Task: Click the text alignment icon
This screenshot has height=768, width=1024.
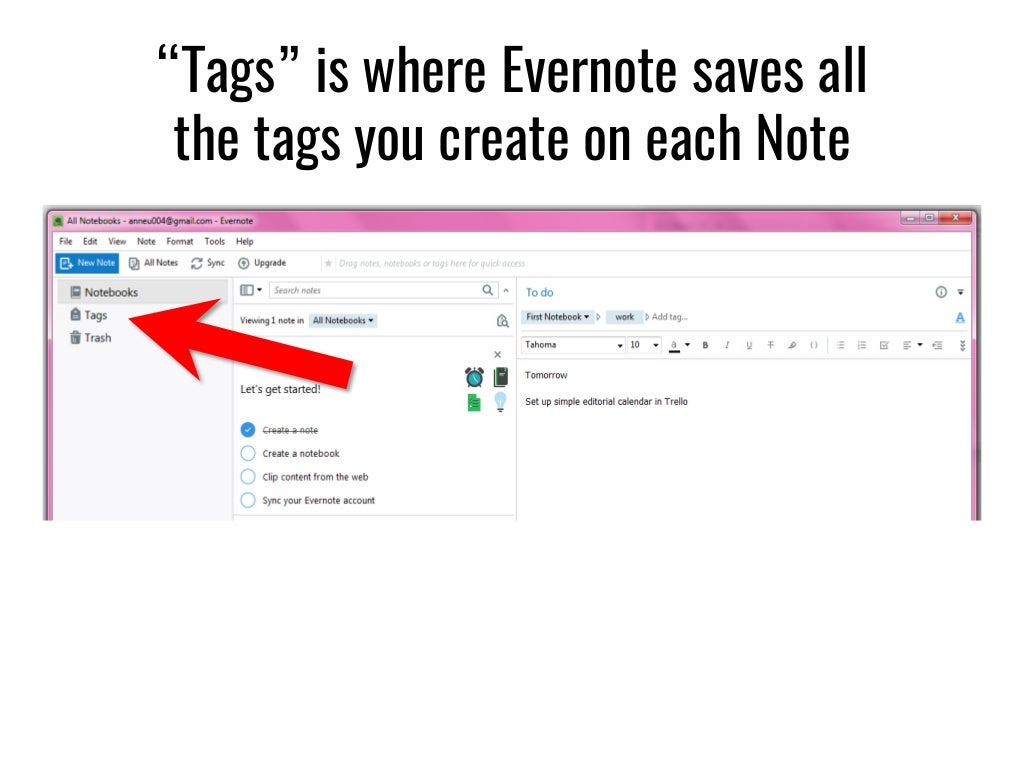Action: coord(907,345)
